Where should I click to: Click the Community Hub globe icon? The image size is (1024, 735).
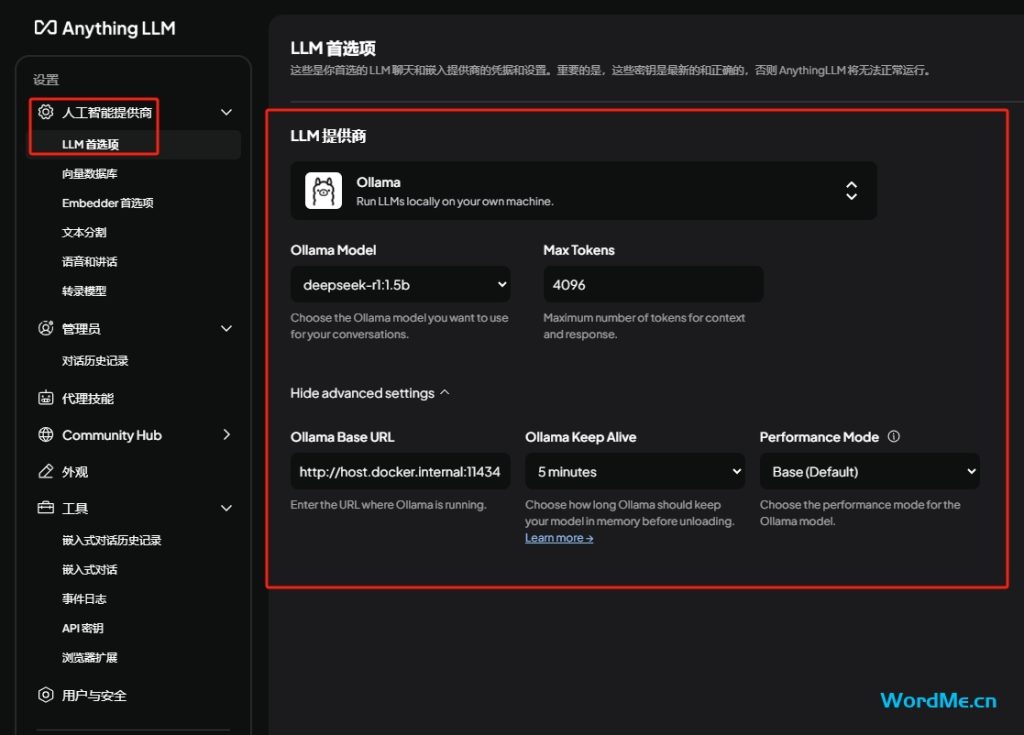45,434
